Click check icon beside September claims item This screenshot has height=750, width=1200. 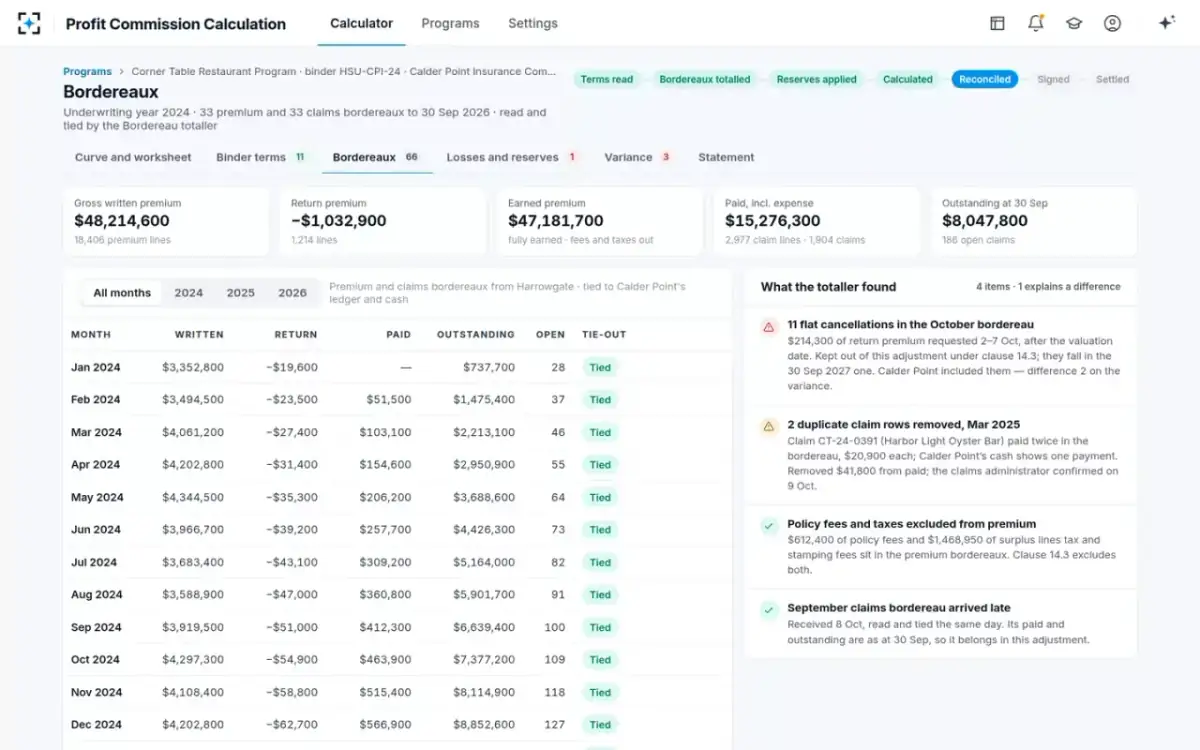[x=768, y=609]
